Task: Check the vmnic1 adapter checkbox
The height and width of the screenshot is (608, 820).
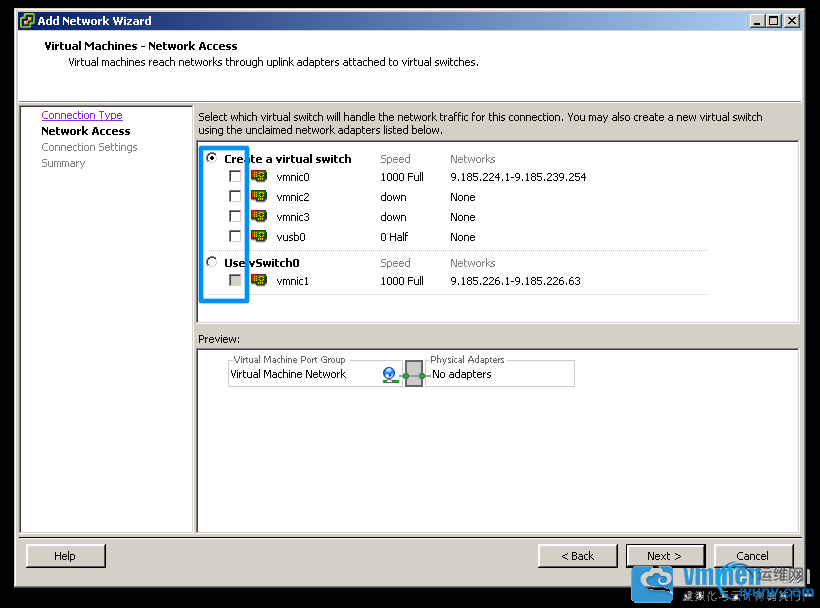Action: 235,280
